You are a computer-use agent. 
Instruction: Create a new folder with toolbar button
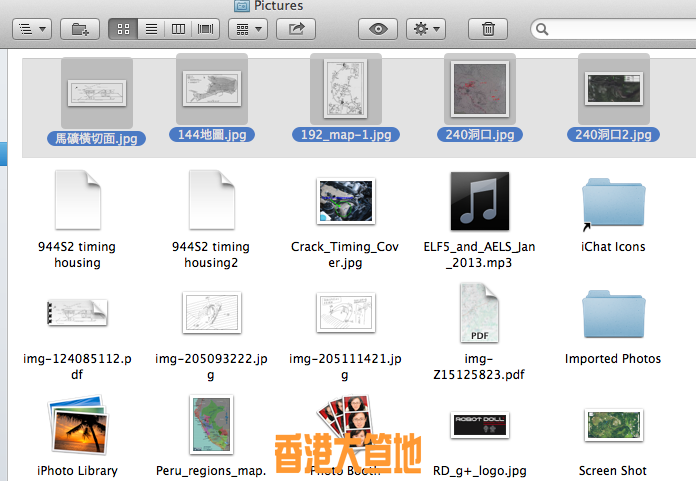(80, 29)
